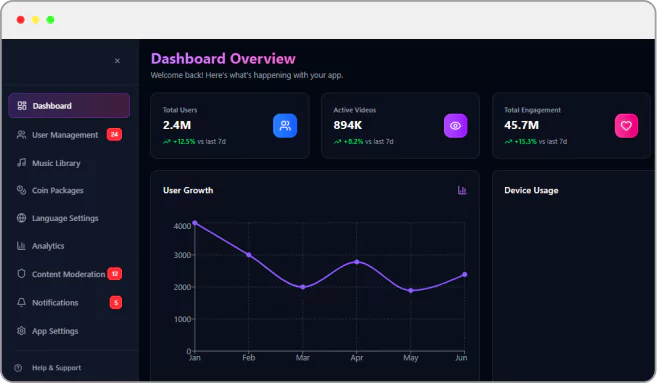Click the +15.3% vs last 7d text
Image resolution: width=657 pixels, height=383 pixels.
541,142
